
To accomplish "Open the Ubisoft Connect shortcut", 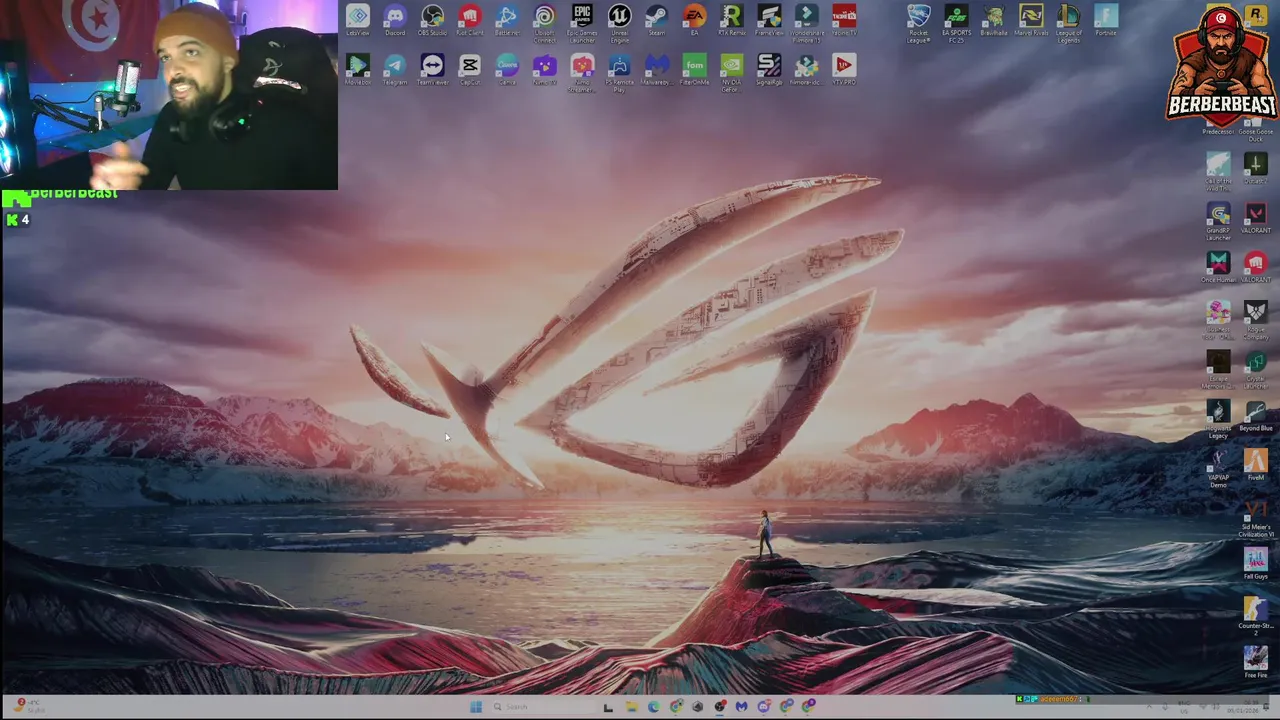I will click(x=544, y=22).
